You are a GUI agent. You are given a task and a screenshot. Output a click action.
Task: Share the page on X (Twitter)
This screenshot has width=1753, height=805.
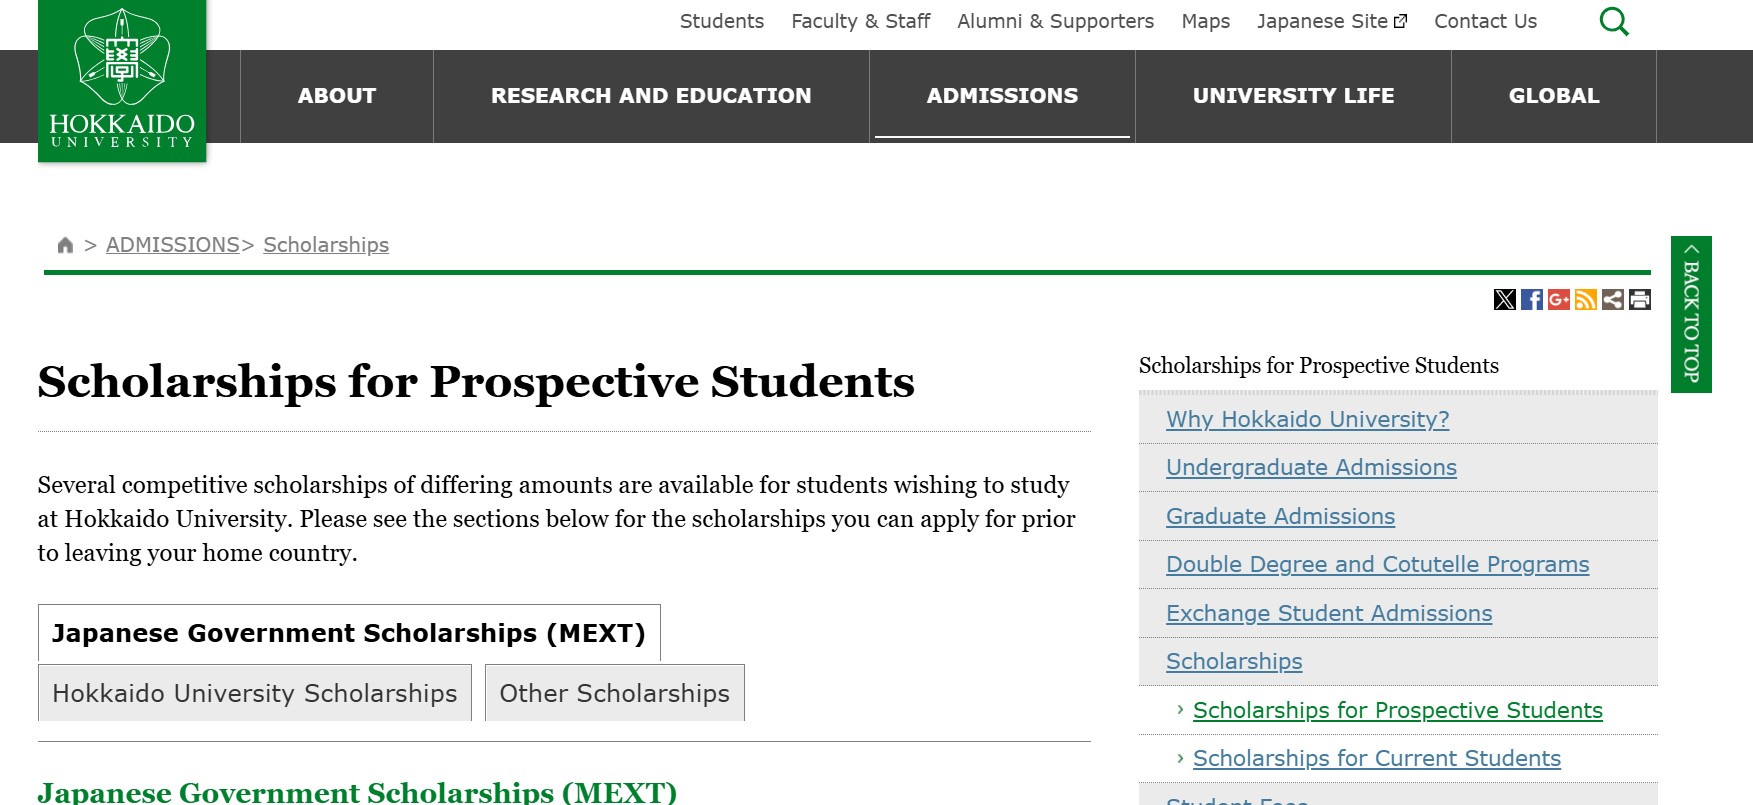point(1504,299)
